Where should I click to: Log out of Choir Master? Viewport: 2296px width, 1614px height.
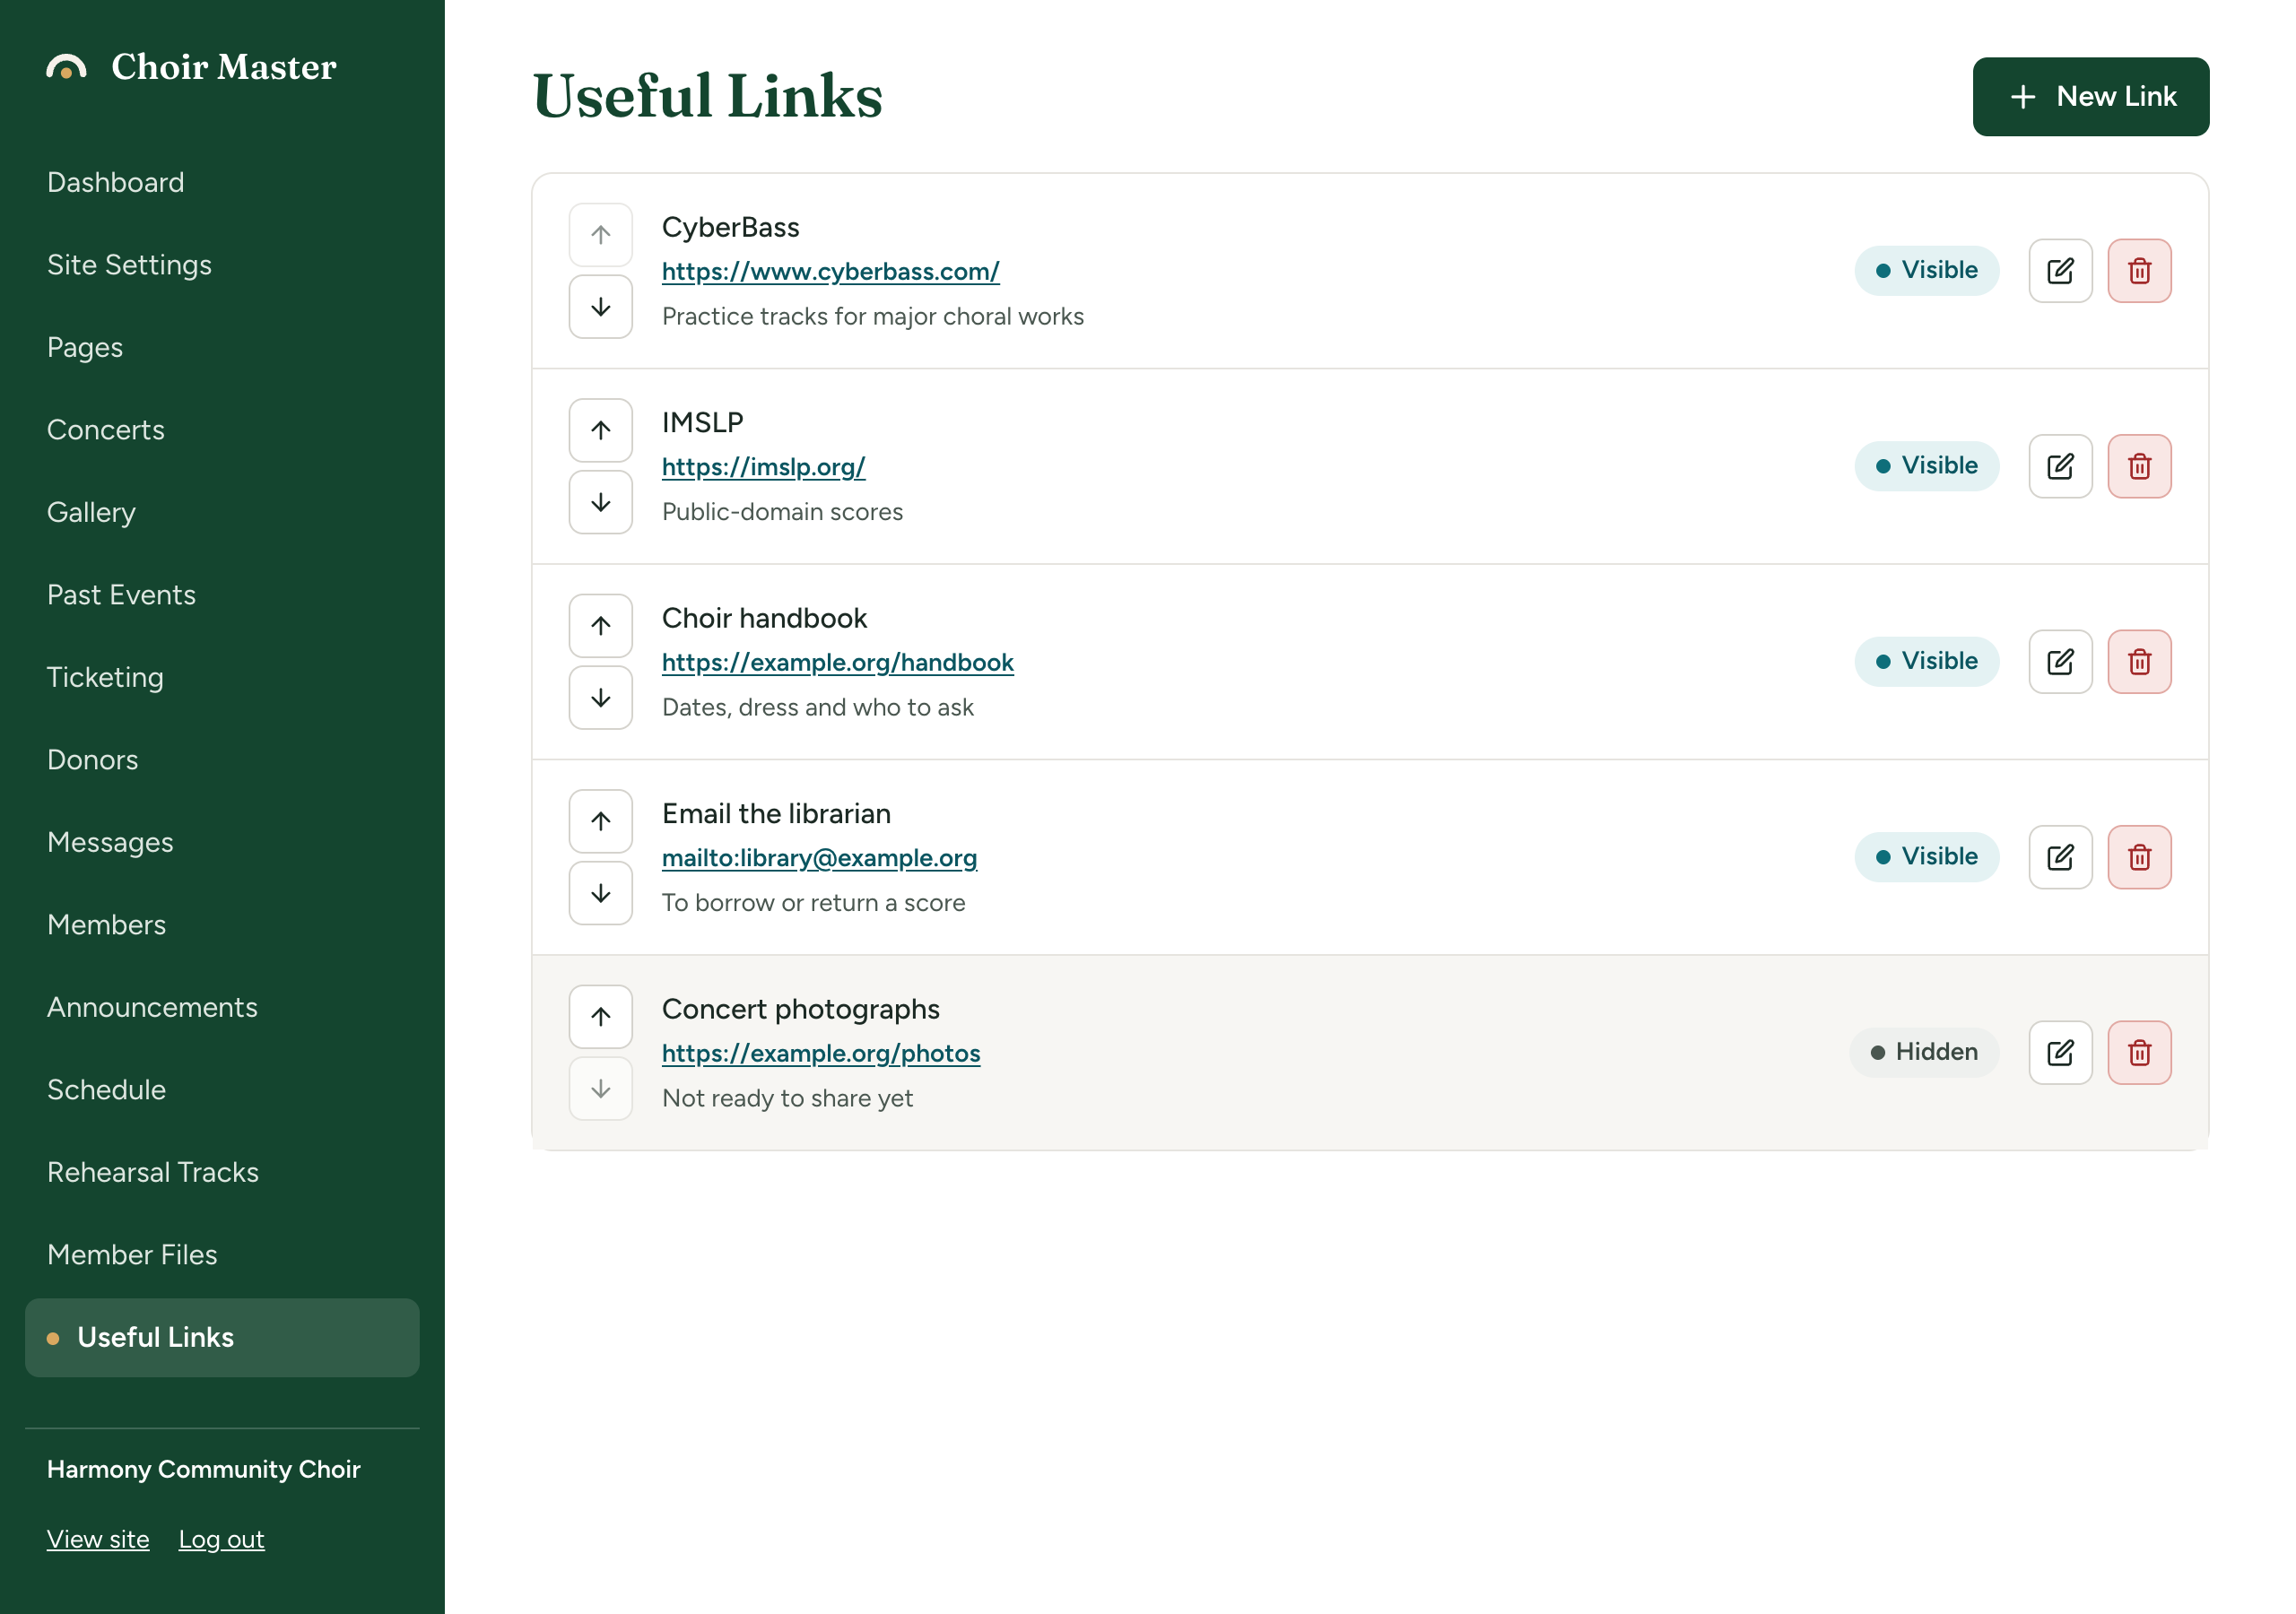pos(221,1539)
